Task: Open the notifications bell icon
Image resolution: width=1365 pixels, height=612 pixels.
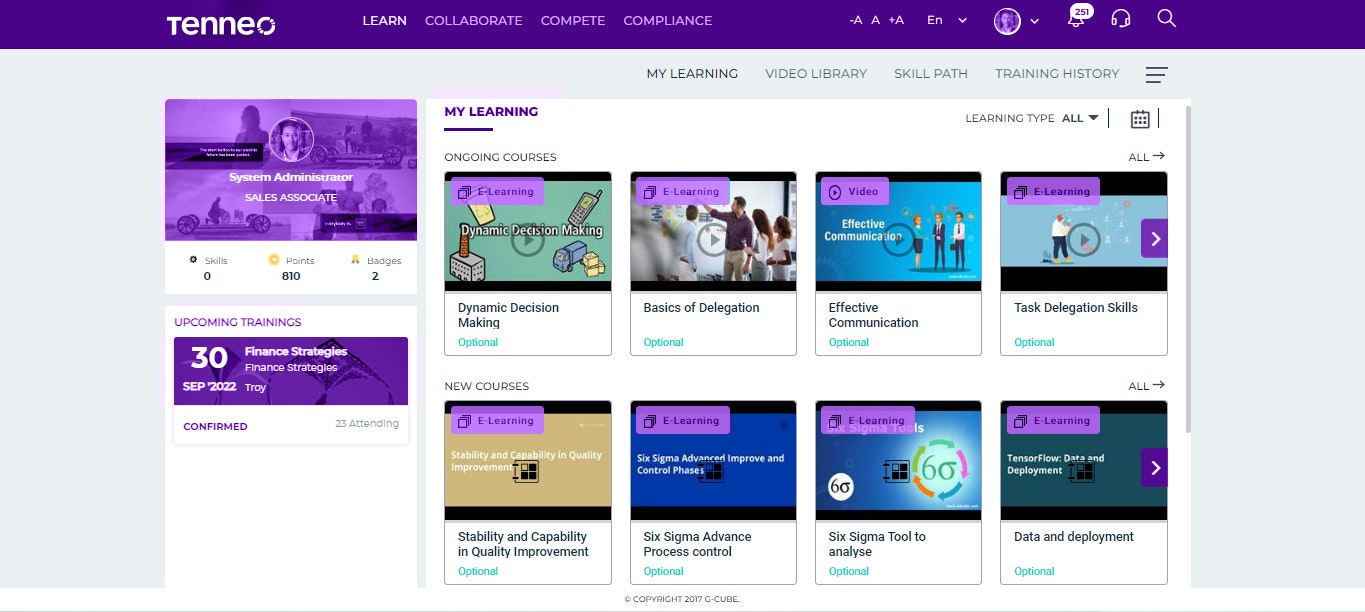Action: pos(1076,20)
